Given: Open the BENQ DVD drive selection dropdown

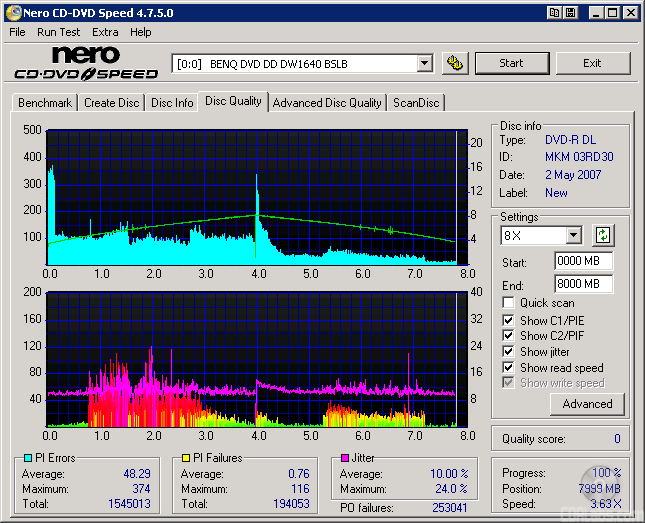Looking at the screenshot, I should pyautogui.click(x=424, y=63).
